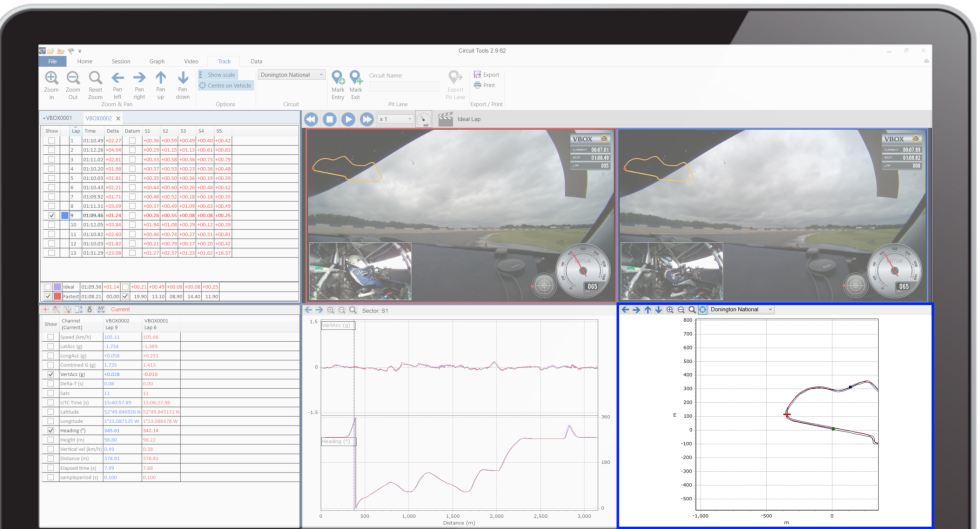Click the Circuit Name input field
Viewport: 980px width, 529px height.
pyautogui.click(x=404, y=87)
